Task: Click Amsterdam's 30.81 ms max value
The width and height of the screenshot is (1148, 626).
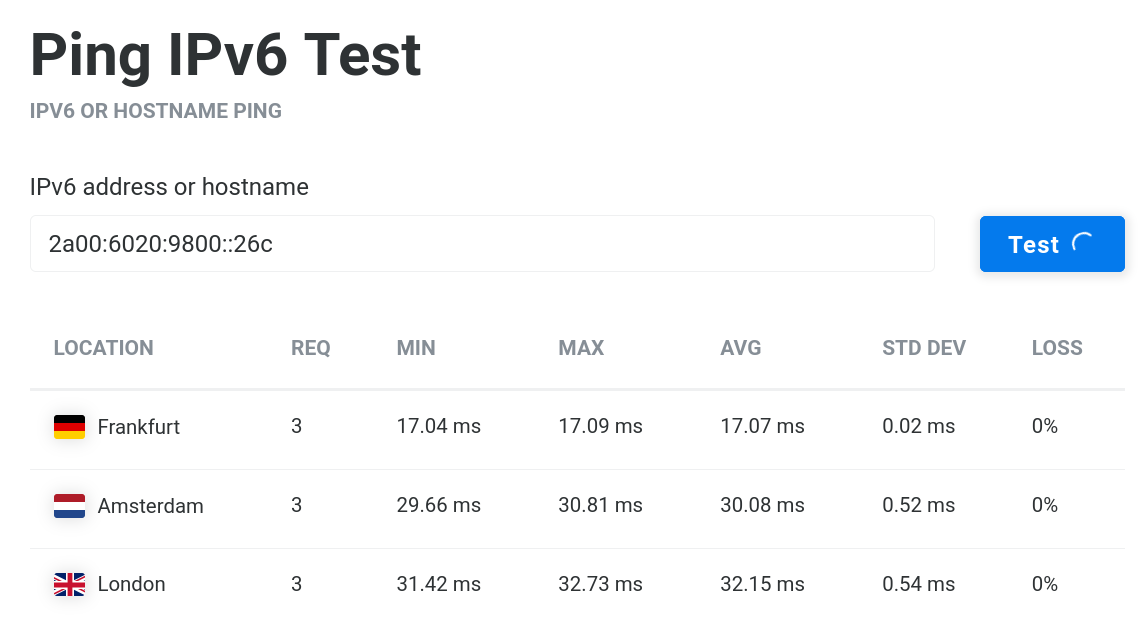Action: (x=600, y=505)
